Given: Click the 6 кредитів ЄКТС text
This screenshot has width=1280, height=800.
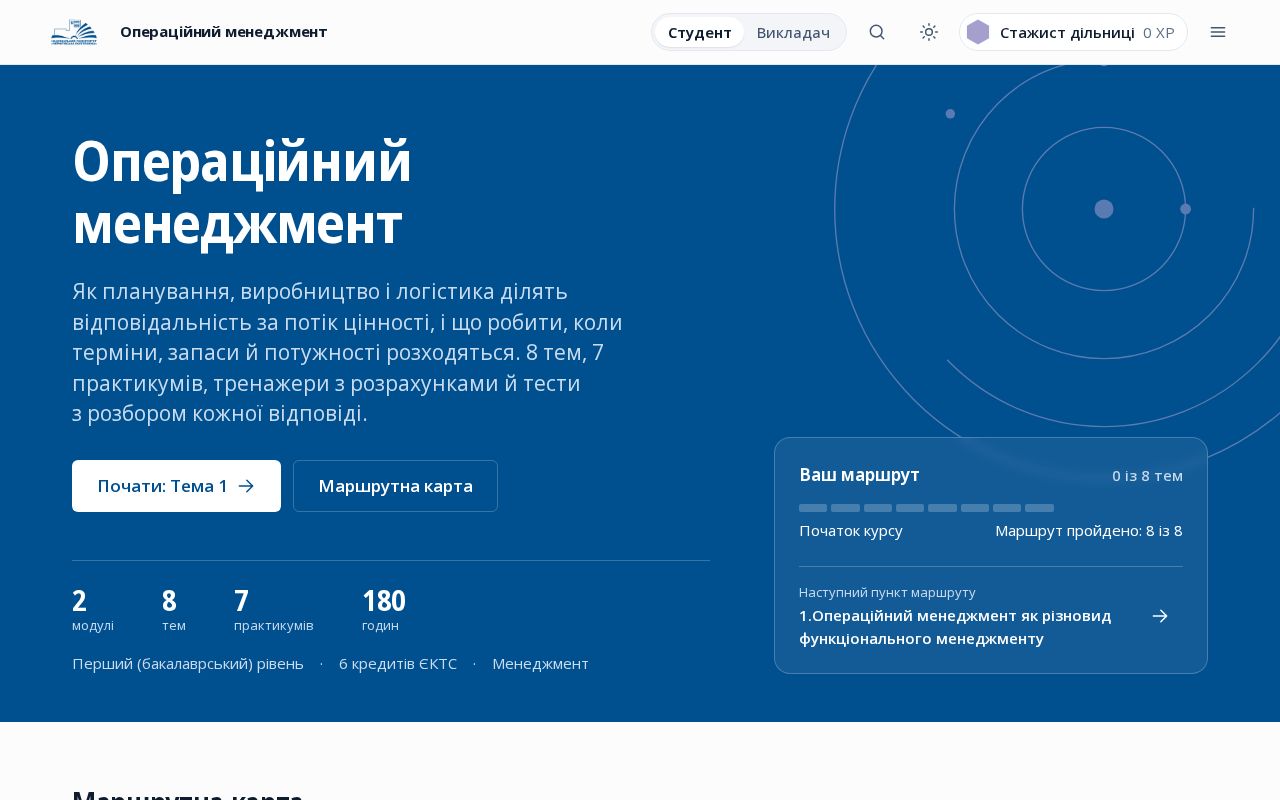Looking at the screenshot, I should [x=398, y=664].
